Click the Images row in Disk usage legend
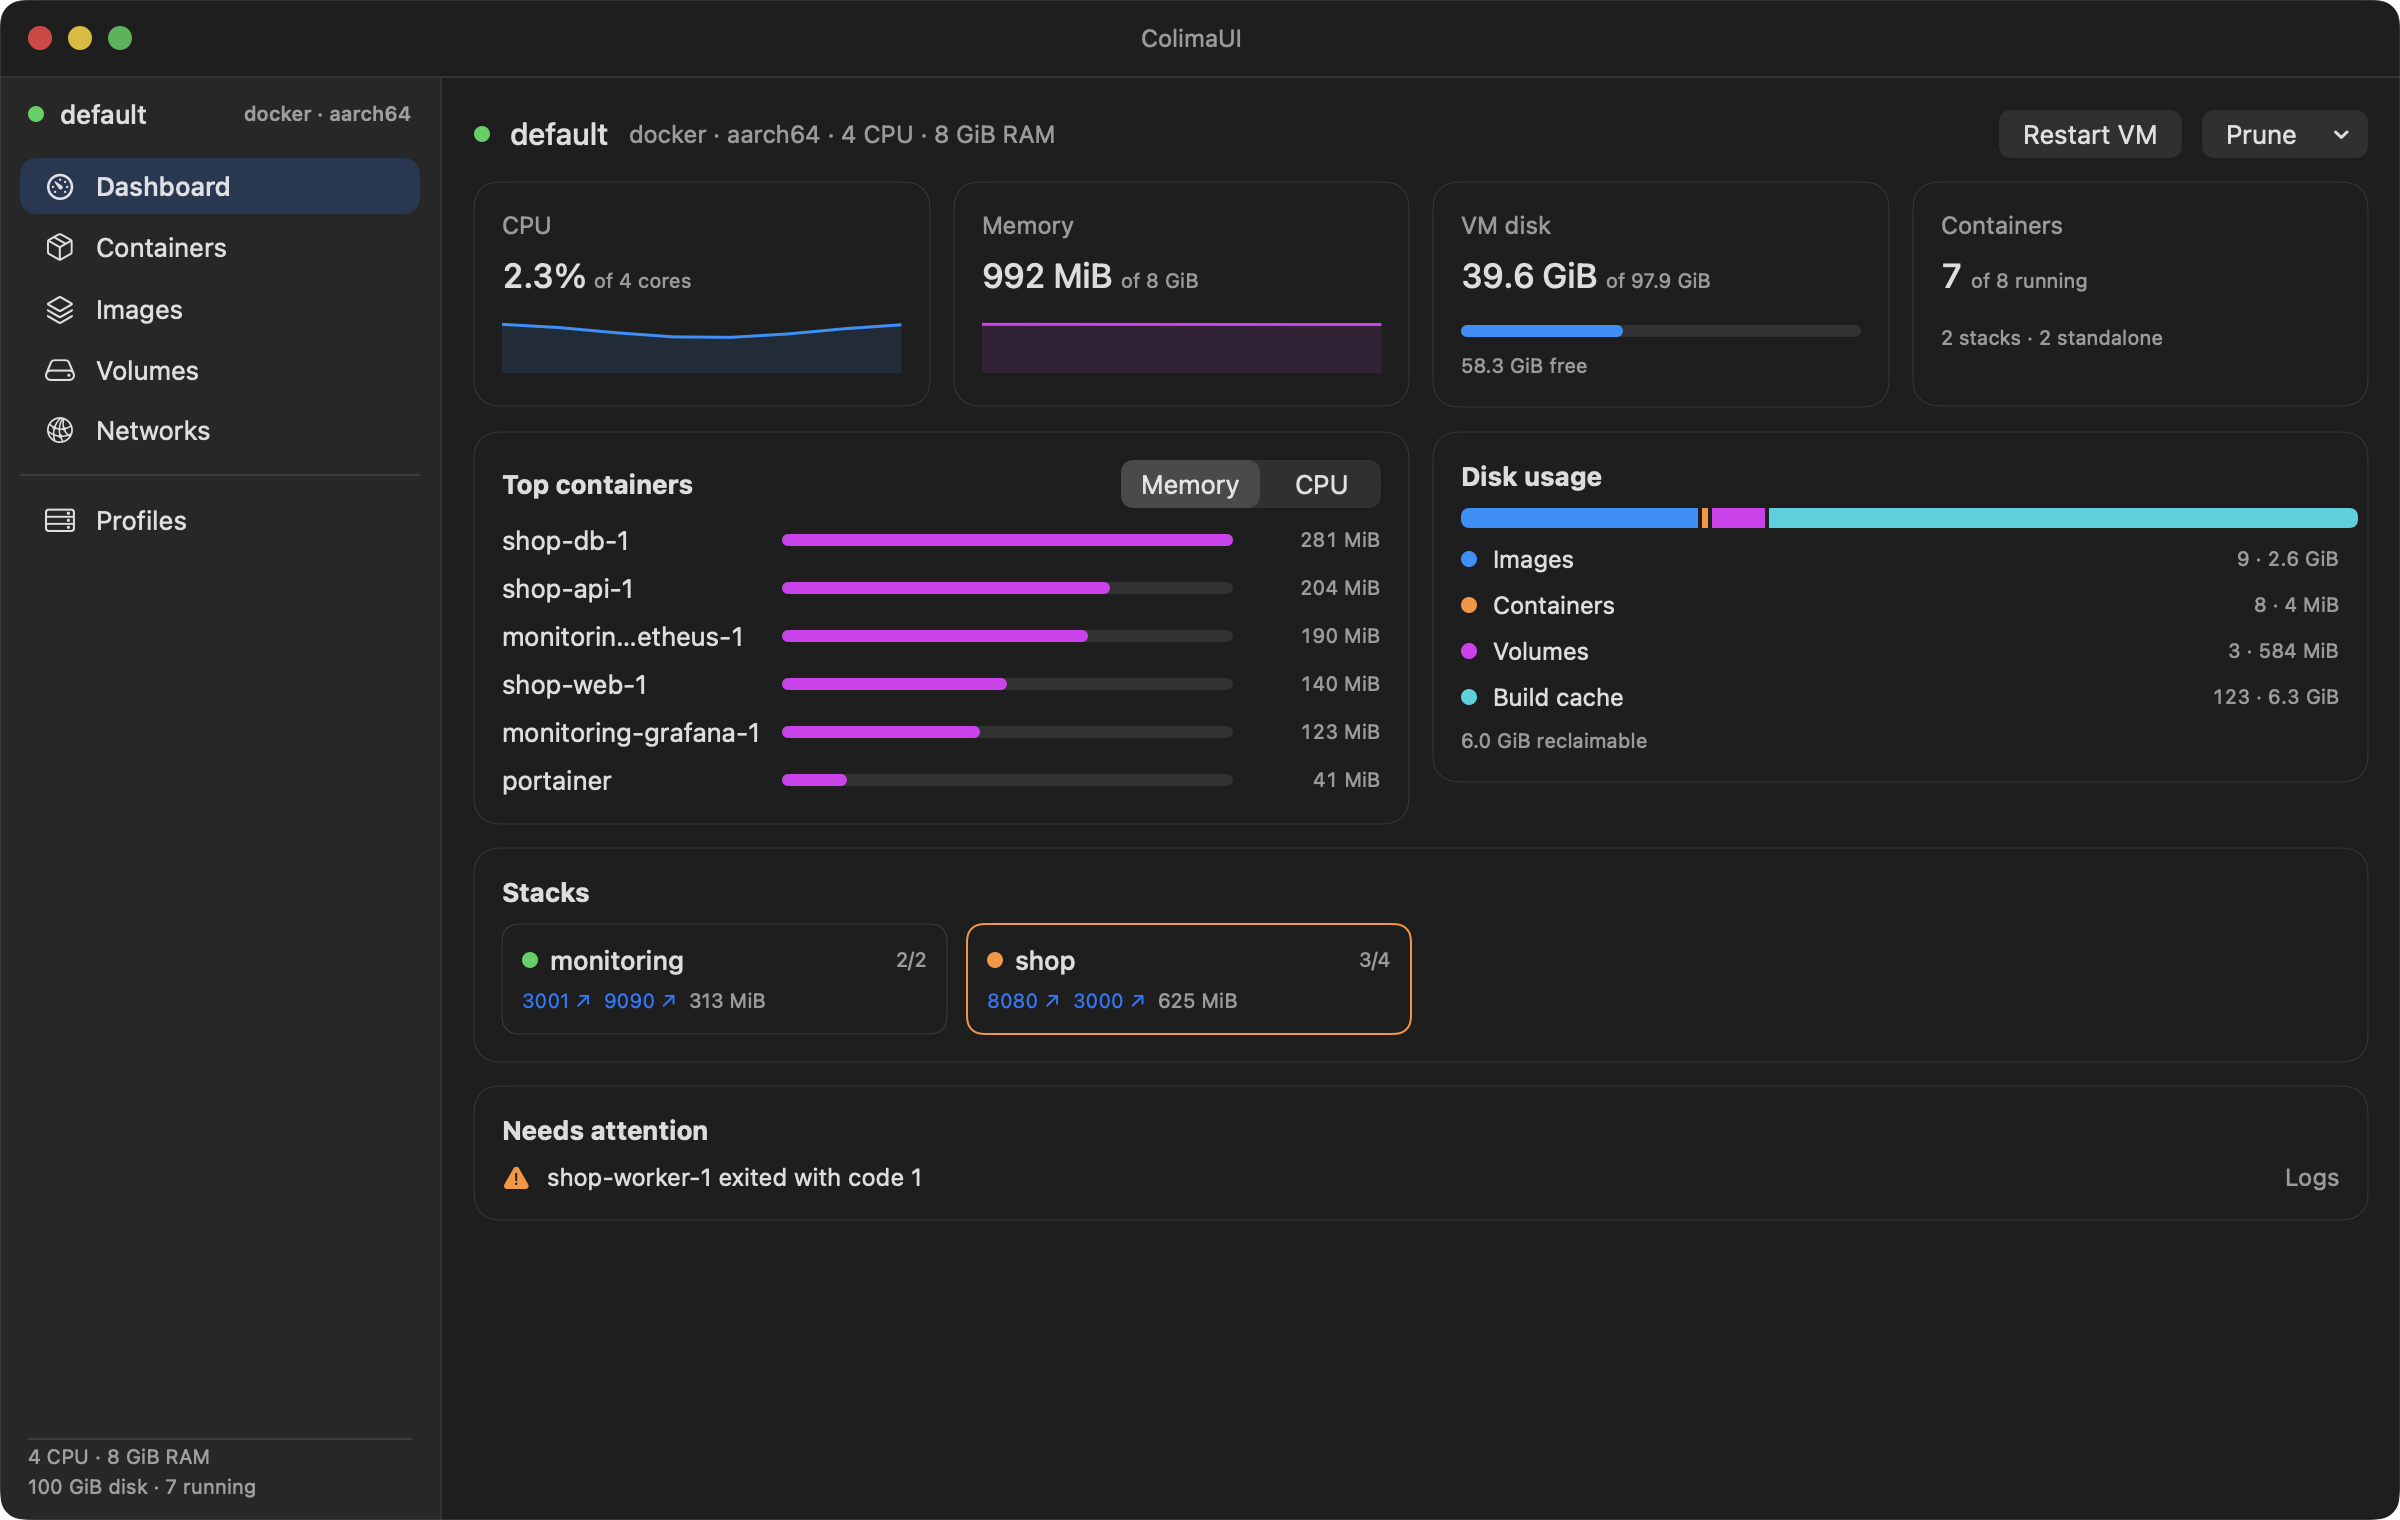2400x1520 pixels. point(1900,559)
